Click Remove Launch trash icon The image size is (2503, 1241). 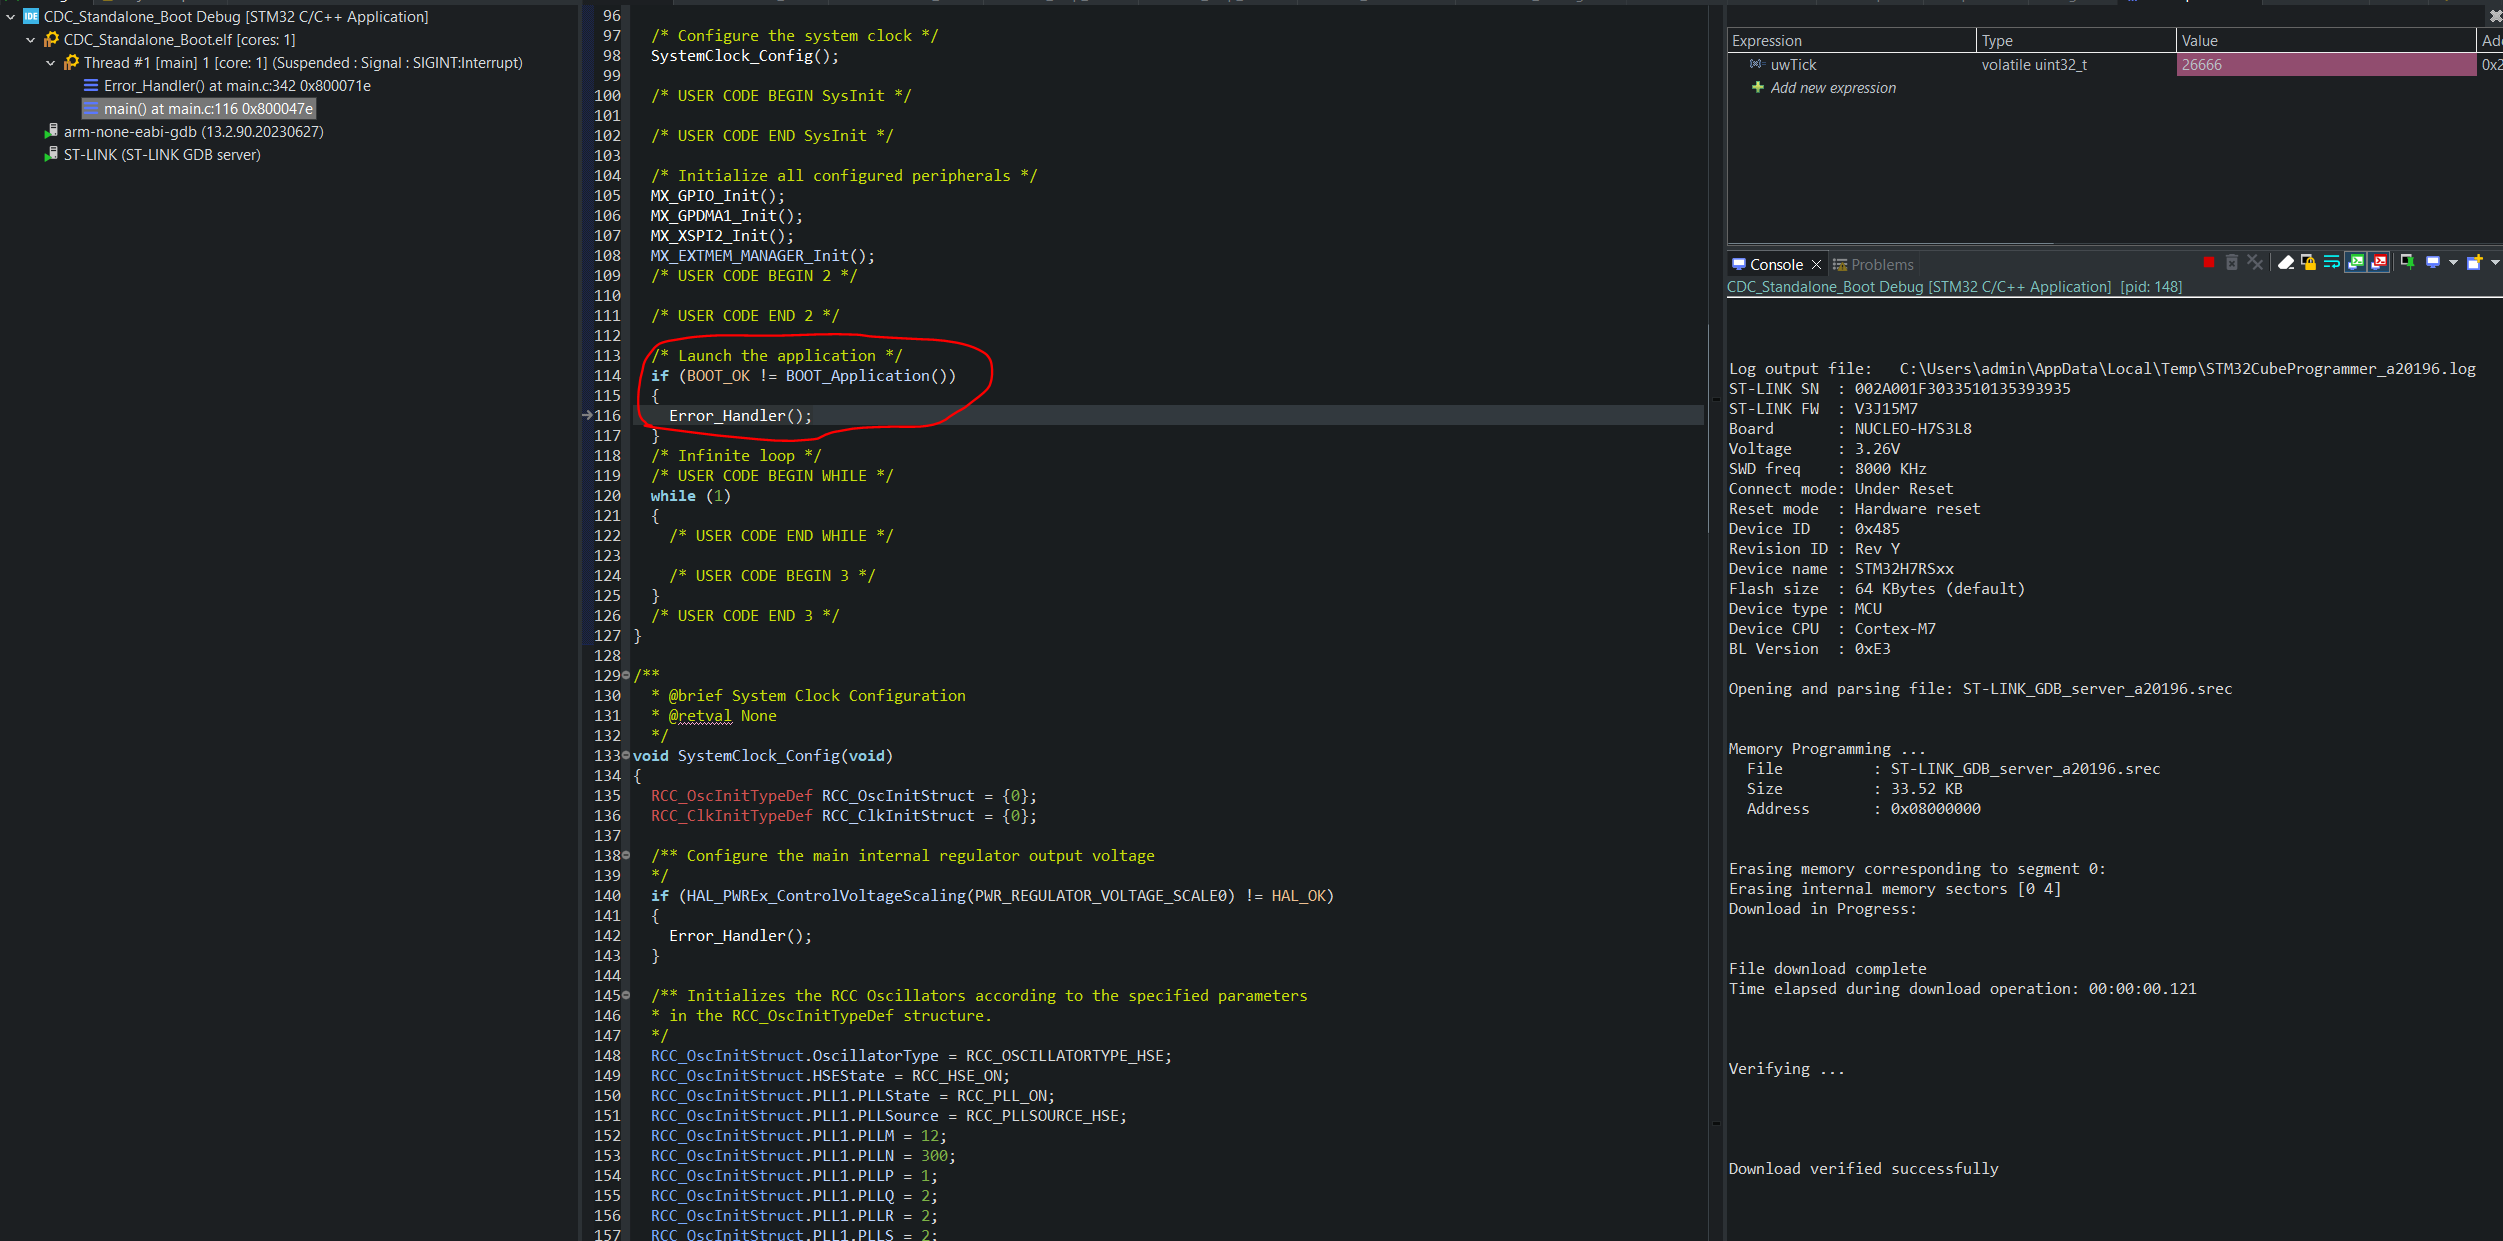pos(2232,262)
